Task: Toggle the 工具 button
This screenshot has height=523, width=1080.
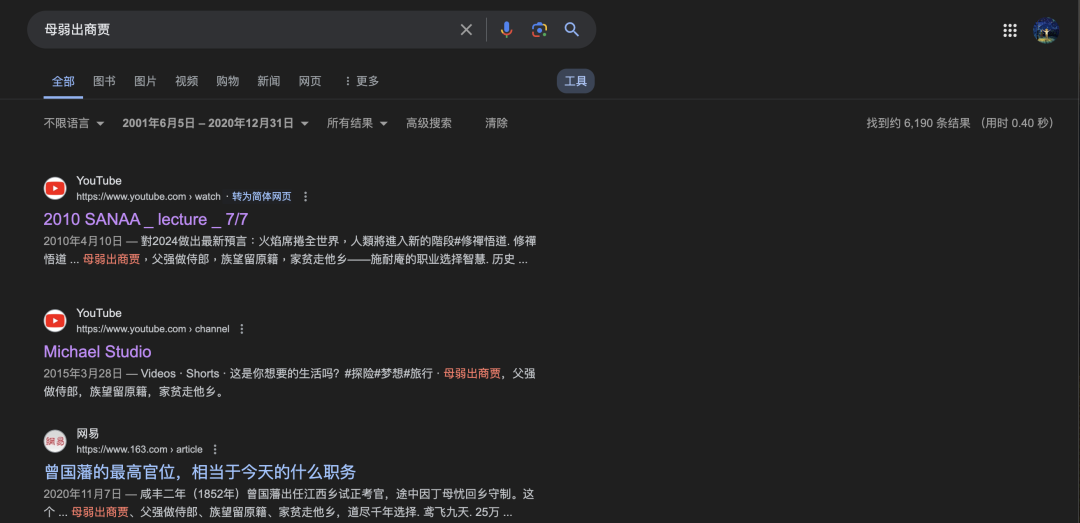Action: point(576,81)
